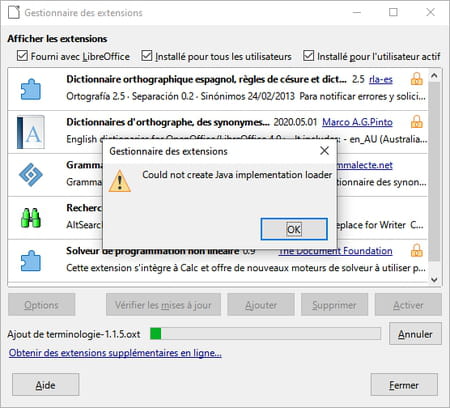Click the extension list scroll-up arrow
The width and height of the screenshot is (450, 408).
[434, 76]
